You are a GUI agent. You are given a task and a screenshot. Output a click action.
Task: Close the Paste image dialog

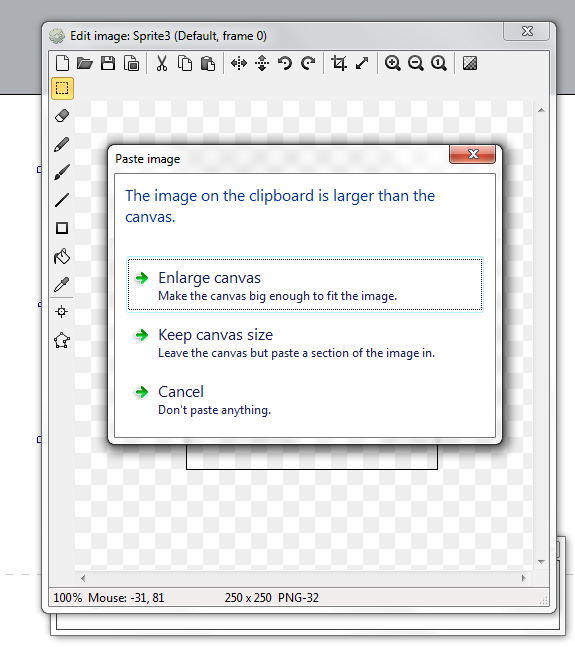point(472,154)
